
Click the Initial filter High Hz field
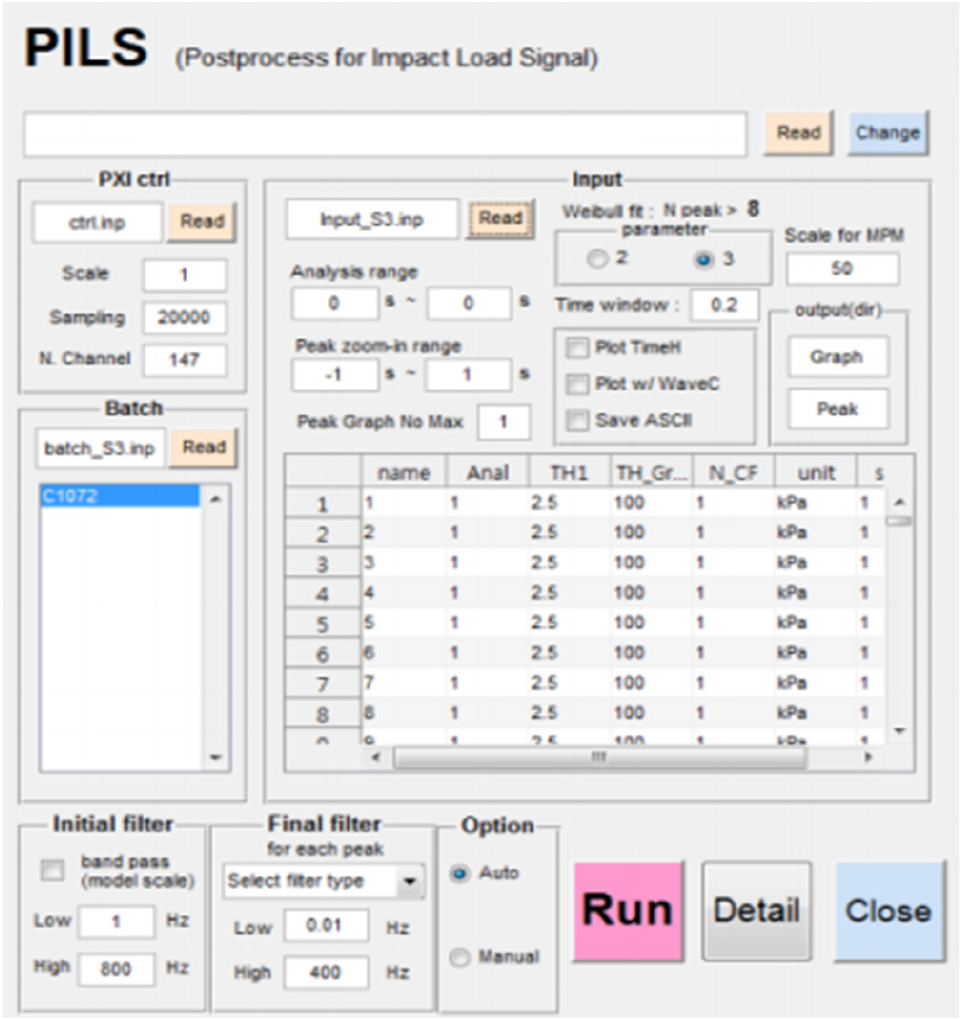(x=116, y=969)
